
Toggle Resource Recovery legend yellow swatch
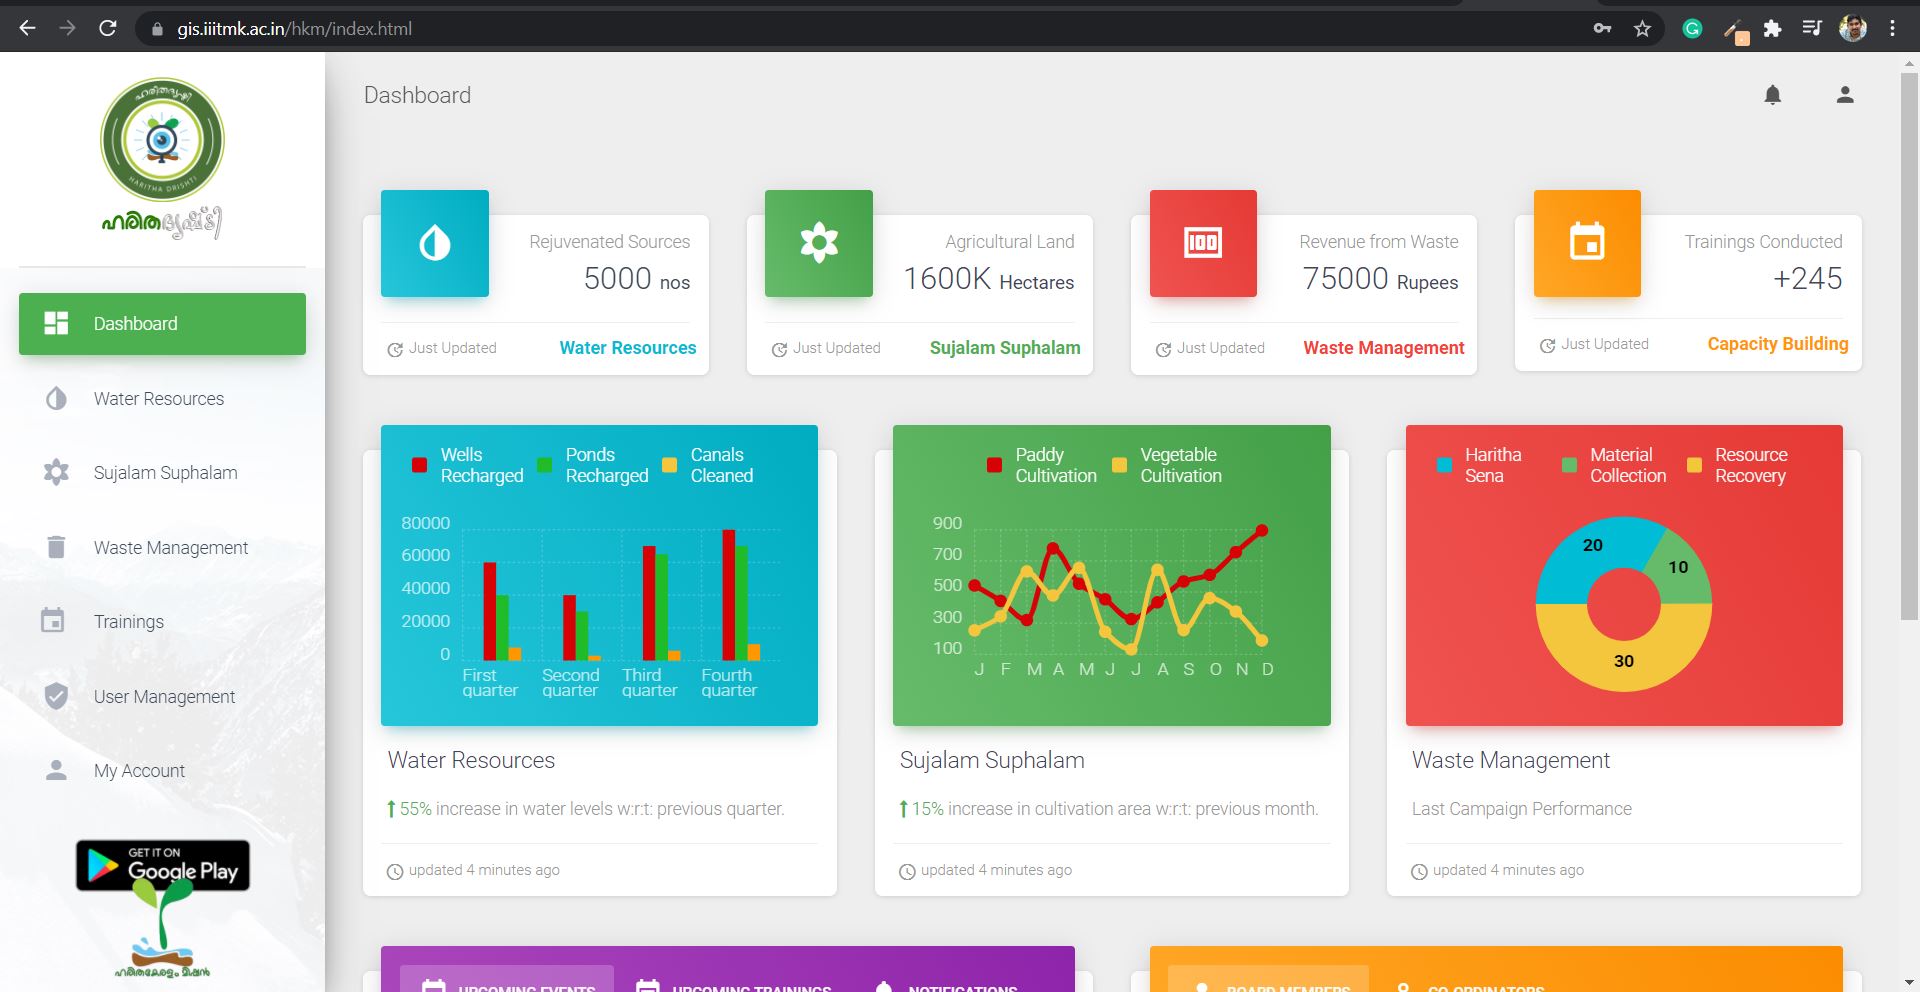[x=1694, y=465]
